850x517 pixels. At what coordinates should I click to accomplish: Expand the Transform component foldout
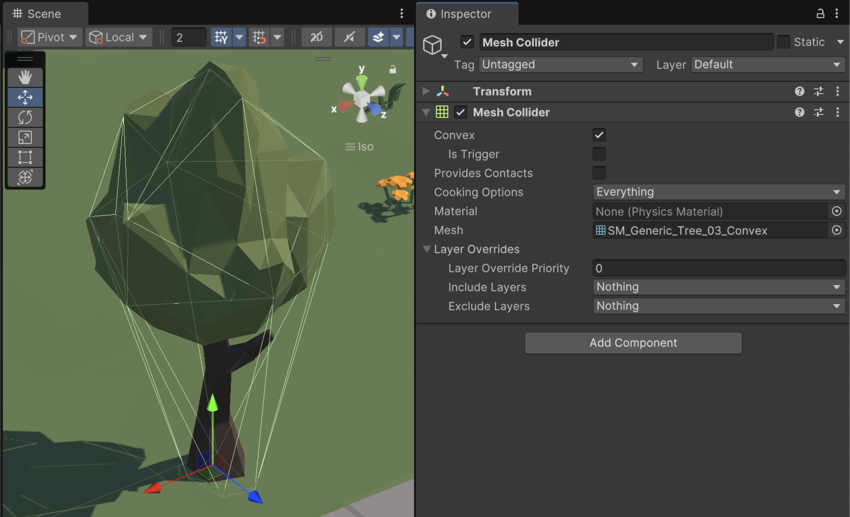426,92
